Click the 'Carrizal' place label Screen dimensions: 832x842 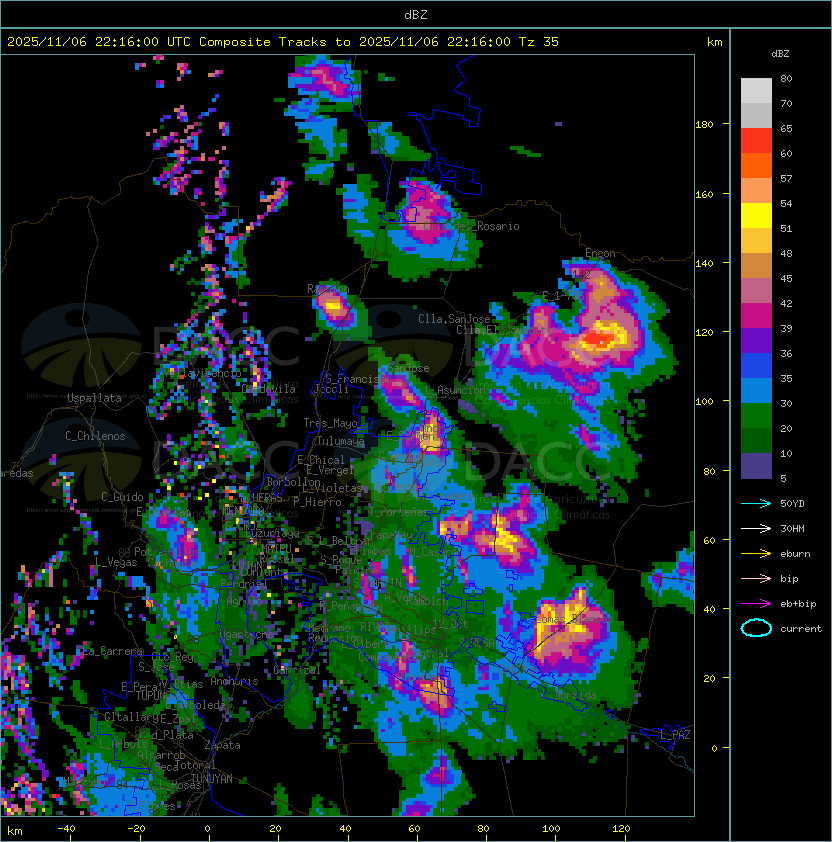pos(297,670)
